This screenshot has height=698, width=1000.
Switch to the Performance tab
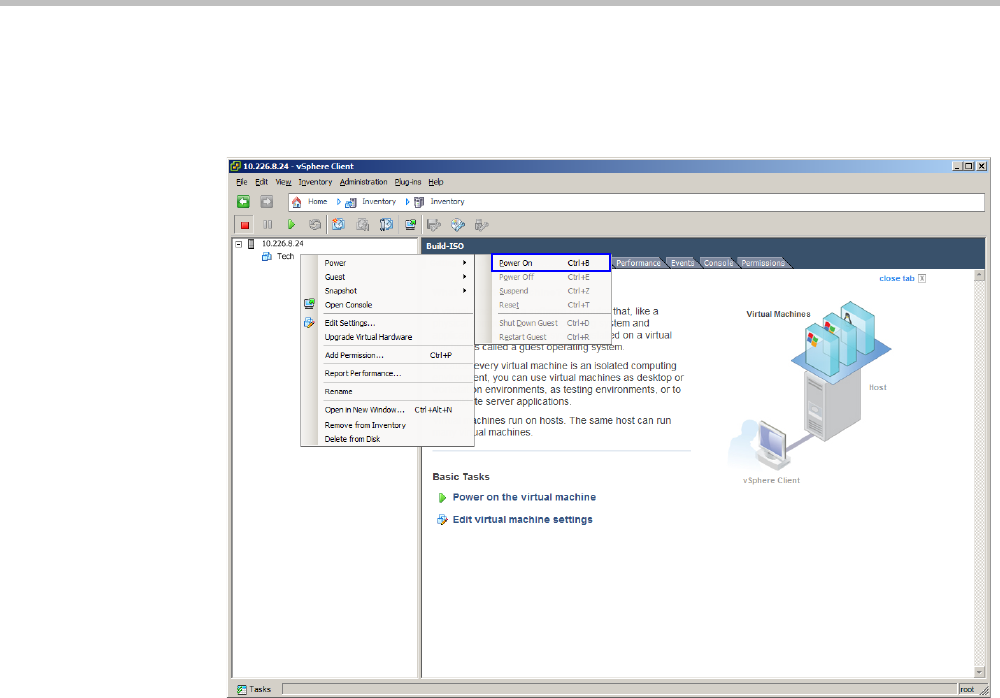click(x=637, y=263)
